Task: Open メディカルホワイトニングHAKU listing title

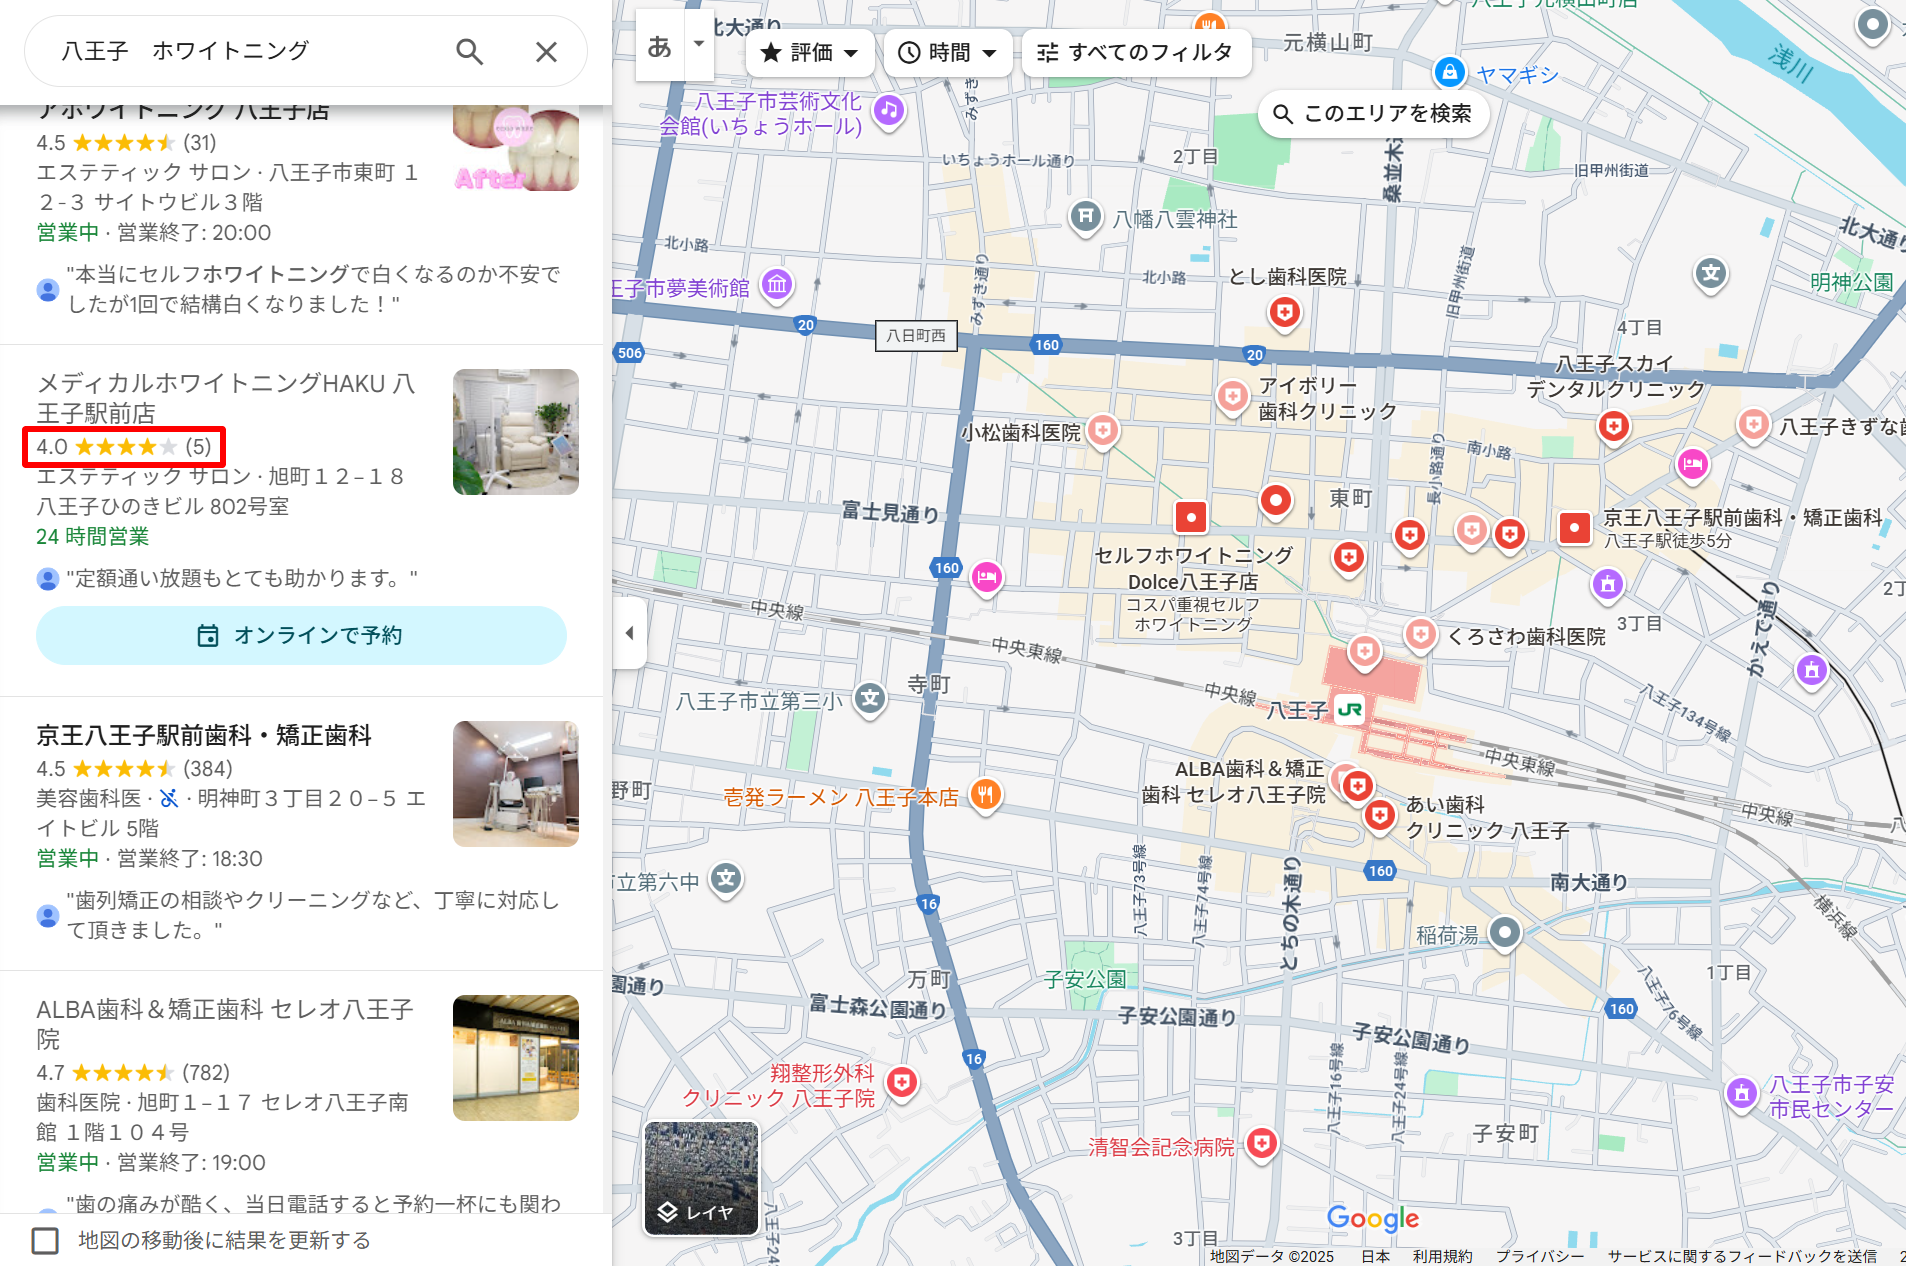Action: (226, 398)
